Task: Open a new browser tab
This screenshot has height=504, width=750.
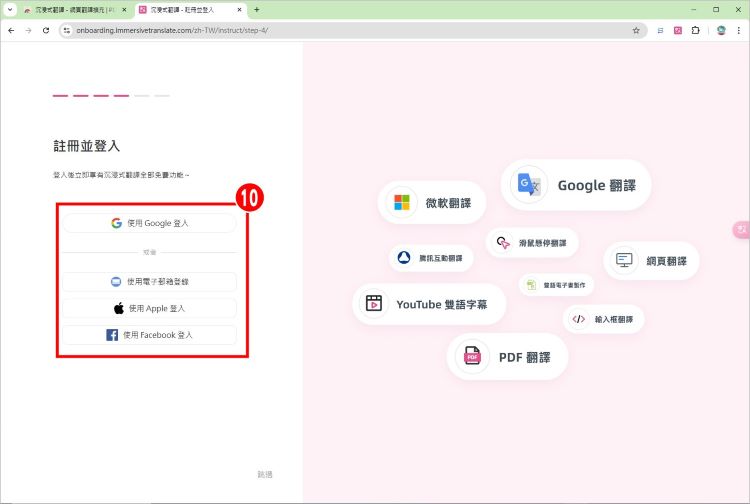Action: 257,10
